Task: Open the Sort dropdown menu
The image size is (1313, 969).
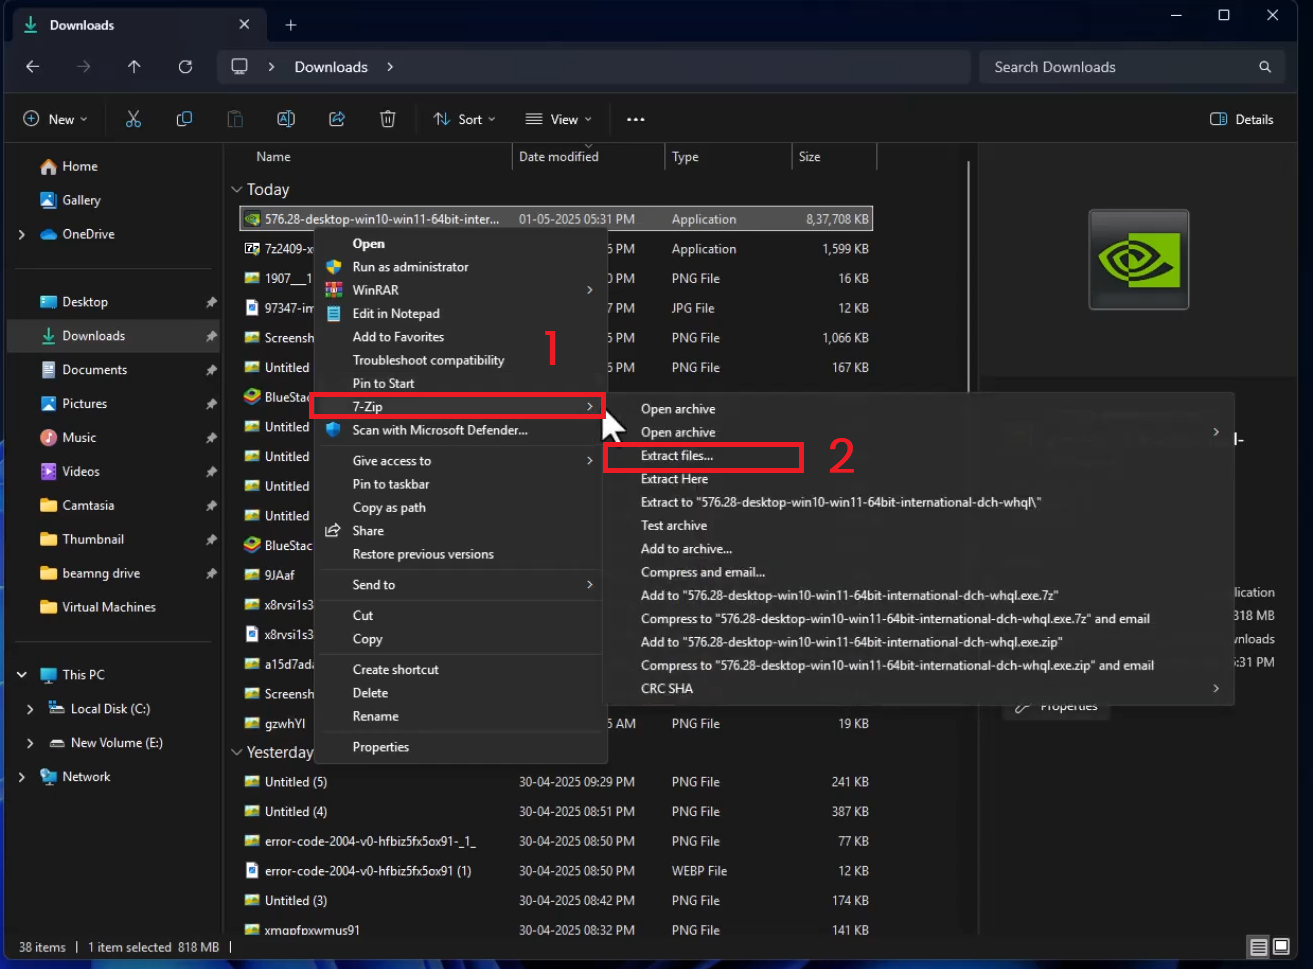Action: tap(464, 119)
